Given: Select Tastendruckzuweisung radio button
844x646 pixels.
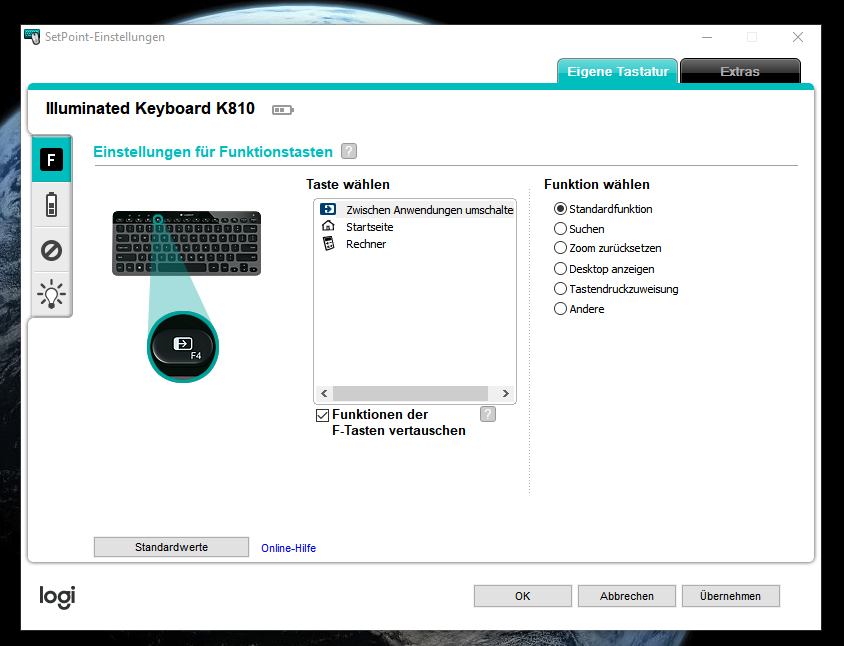Looking at the screenshot, I should (560, 289).
